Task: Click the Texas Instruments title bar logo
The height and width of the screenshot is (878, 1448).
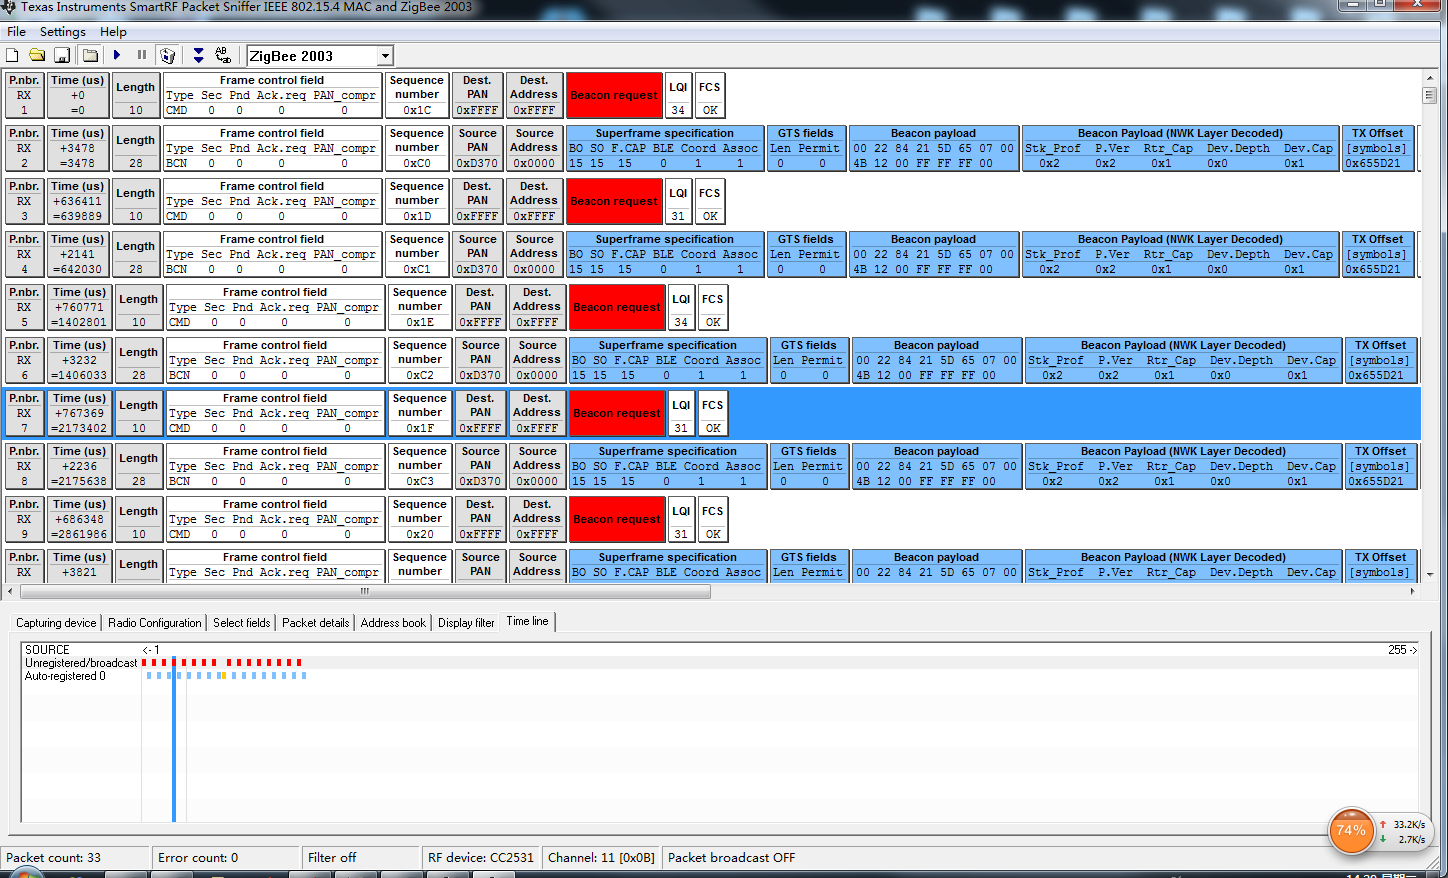Action: [8, 7]
